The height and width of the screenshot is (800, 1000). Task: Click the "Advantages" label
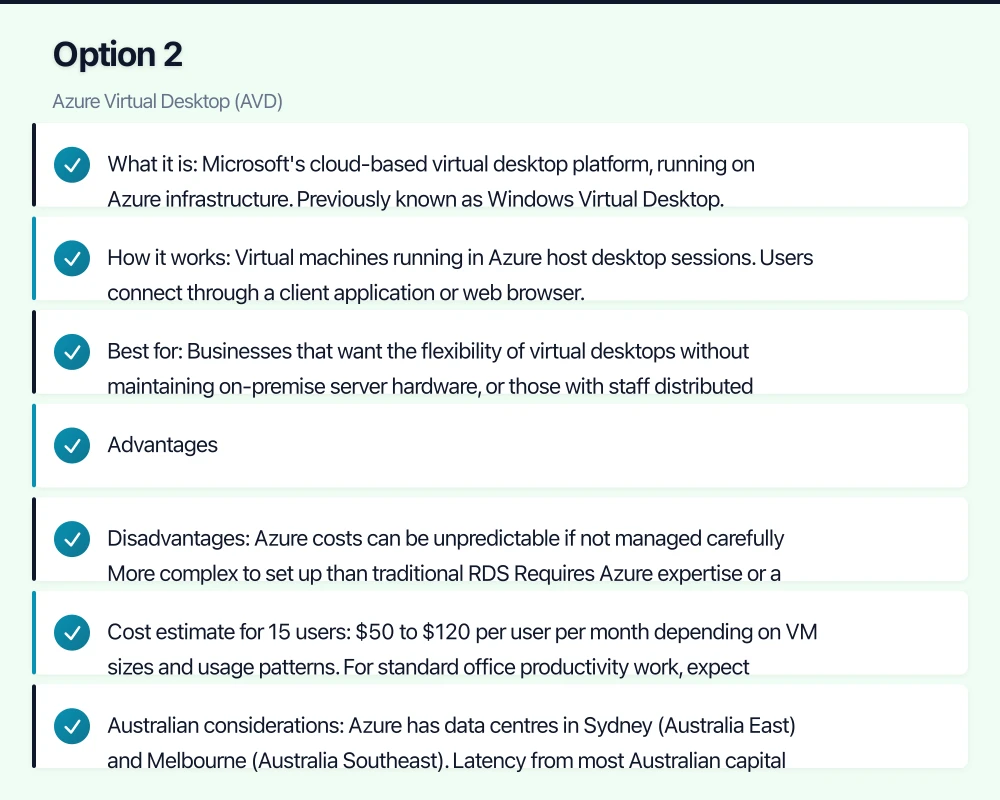163,445
